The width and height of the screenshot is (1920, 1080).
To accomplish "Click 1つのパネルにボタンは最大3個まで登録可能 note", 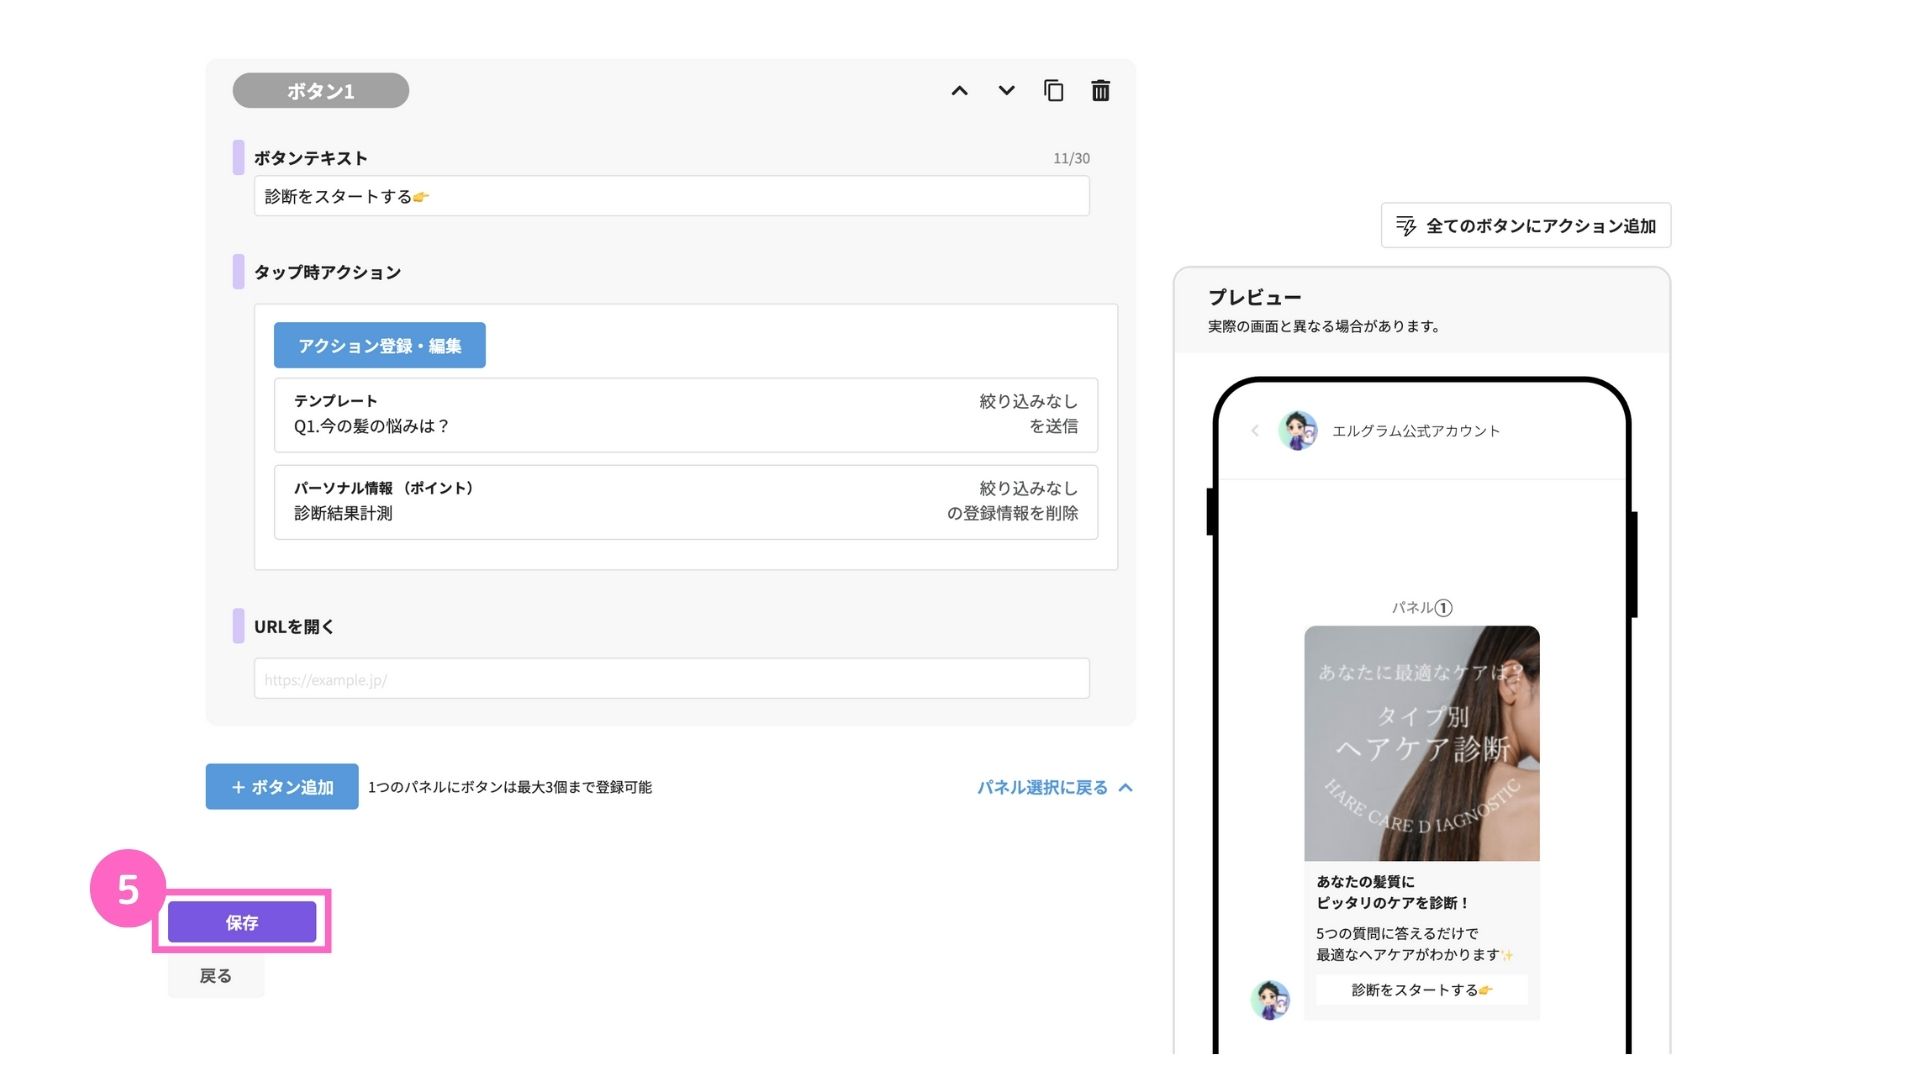I will pyautogui.click(x=510, y=787).
